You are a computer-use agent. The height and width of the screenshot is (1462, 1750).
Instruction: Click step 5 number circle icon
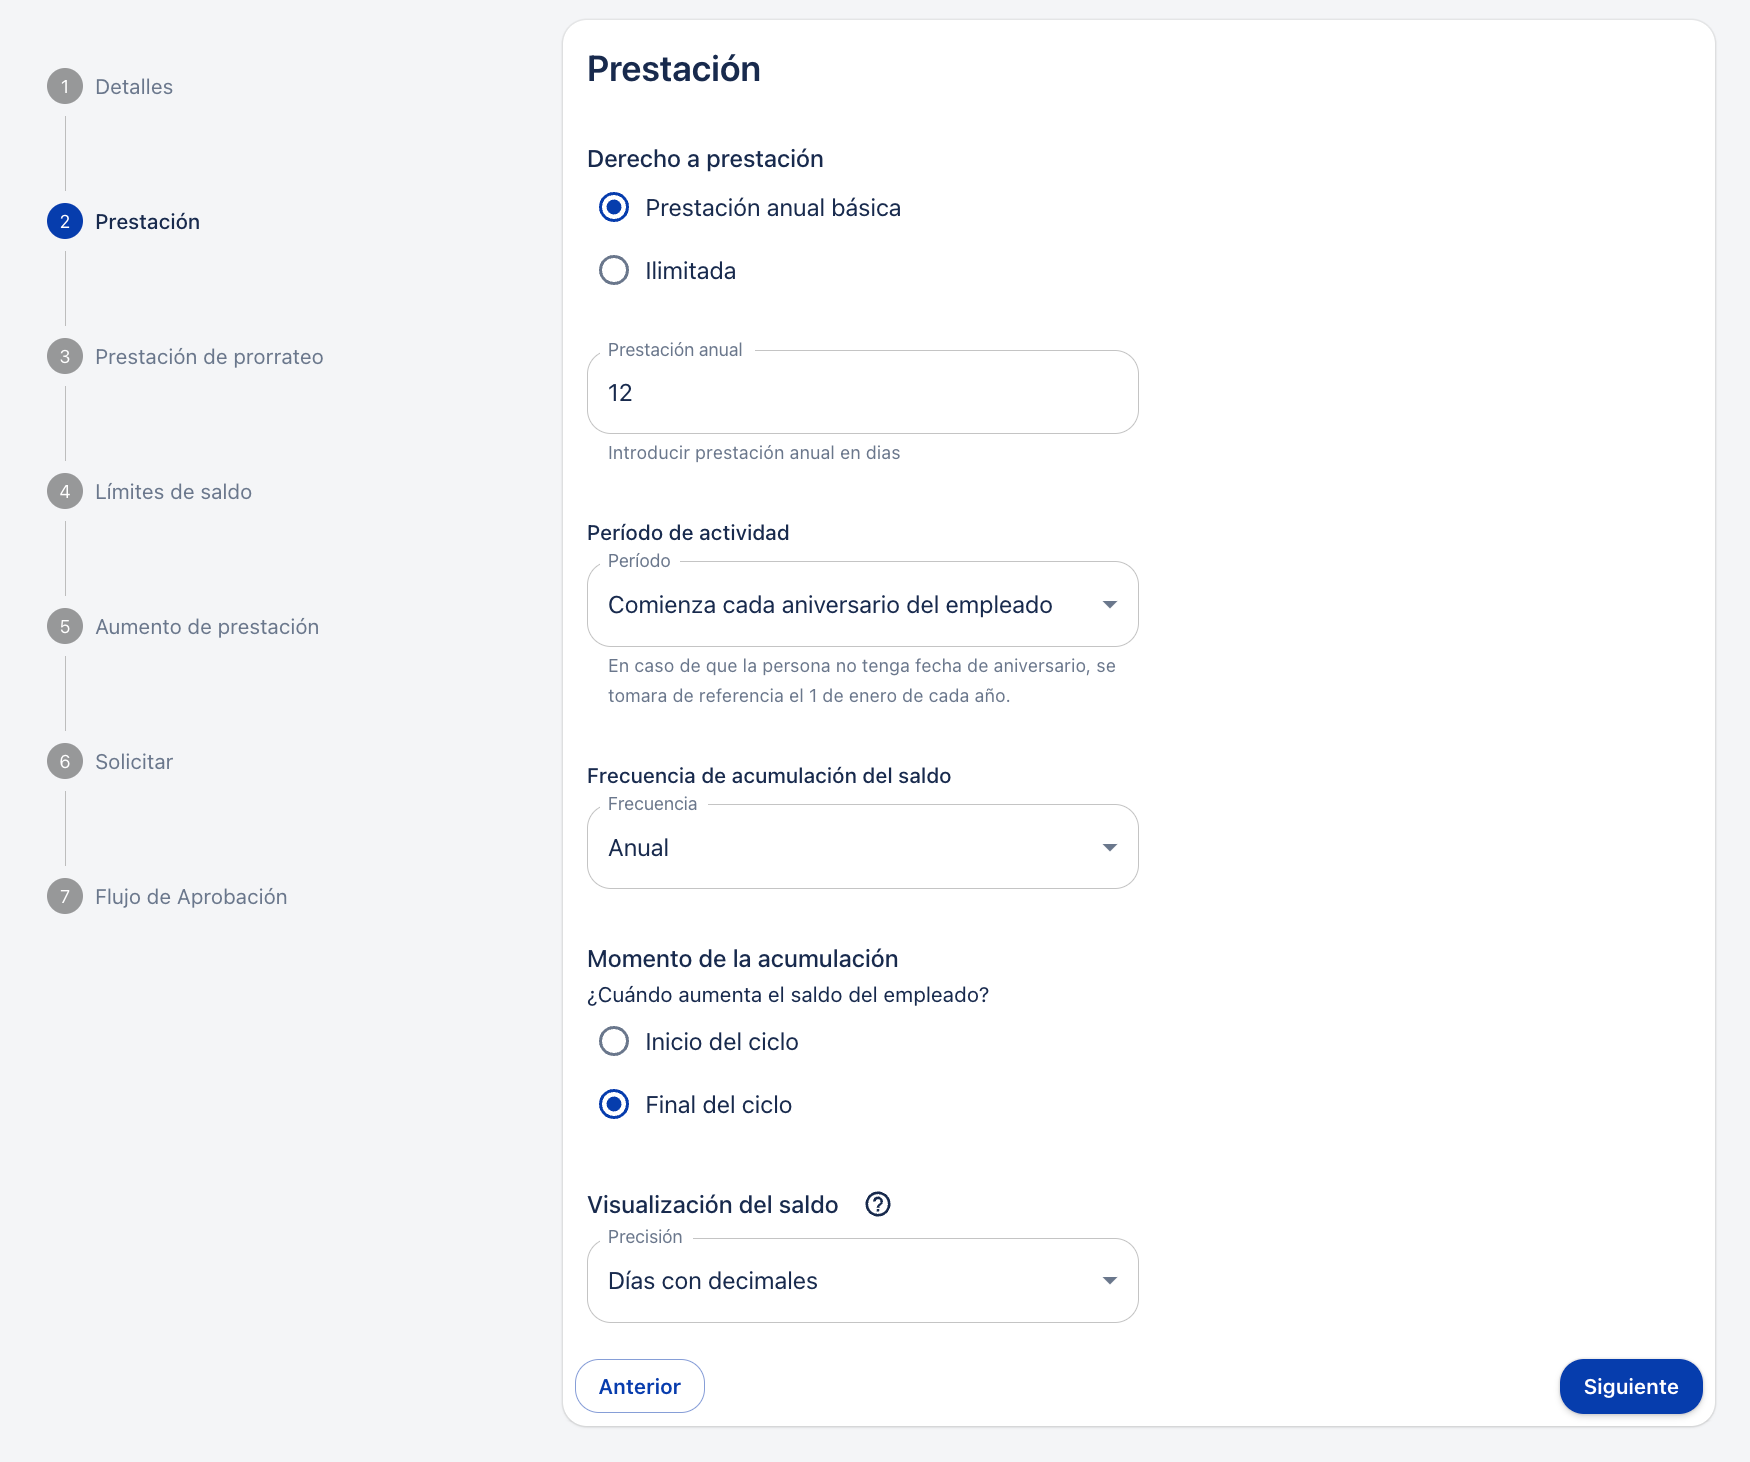65,627
